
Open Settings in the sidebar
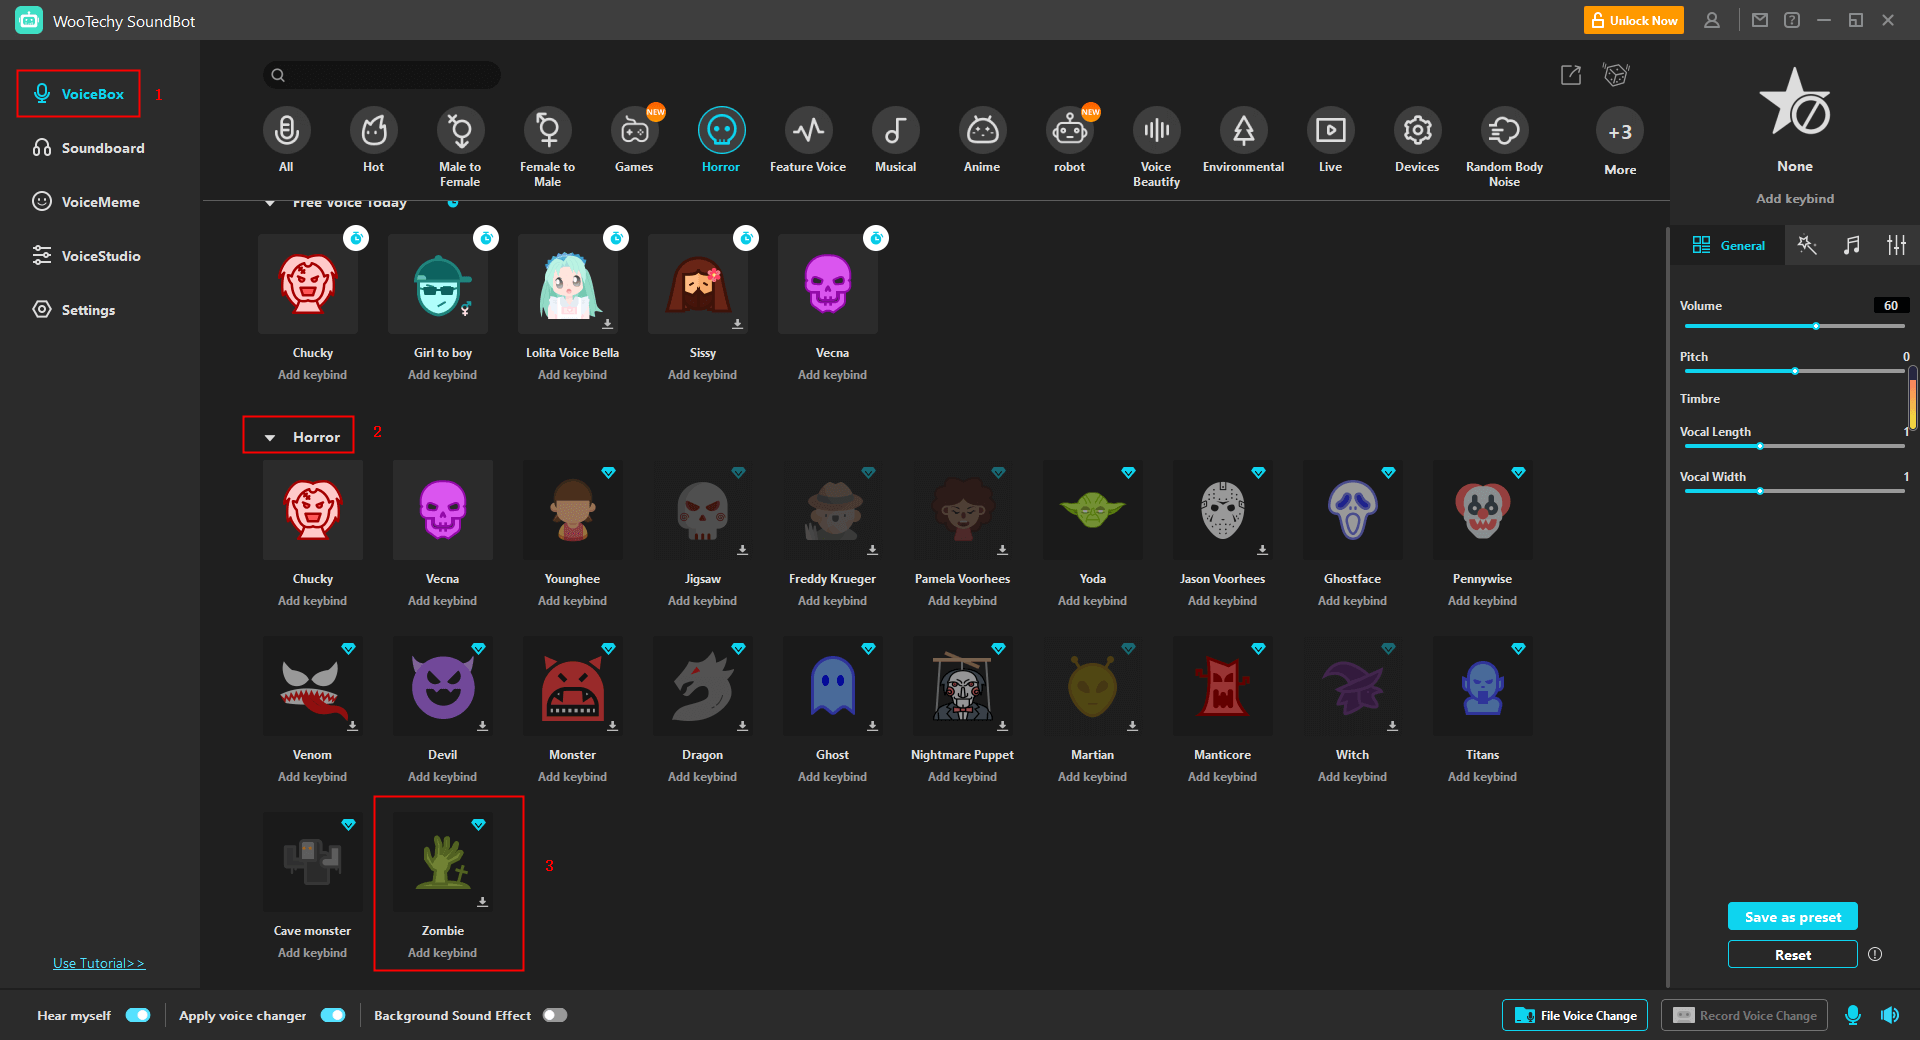[74, 310]
